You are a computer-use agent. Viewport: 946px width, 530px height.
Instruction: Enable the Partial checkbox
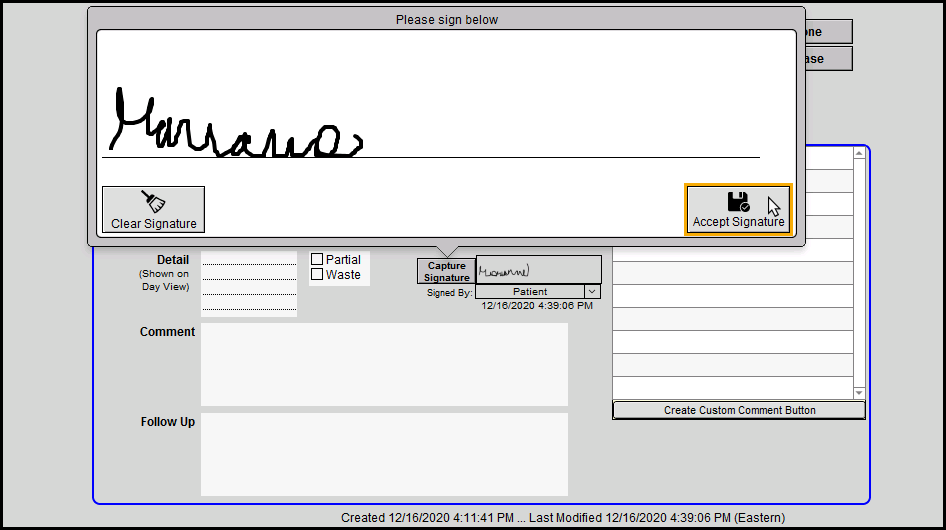(317, 259)
